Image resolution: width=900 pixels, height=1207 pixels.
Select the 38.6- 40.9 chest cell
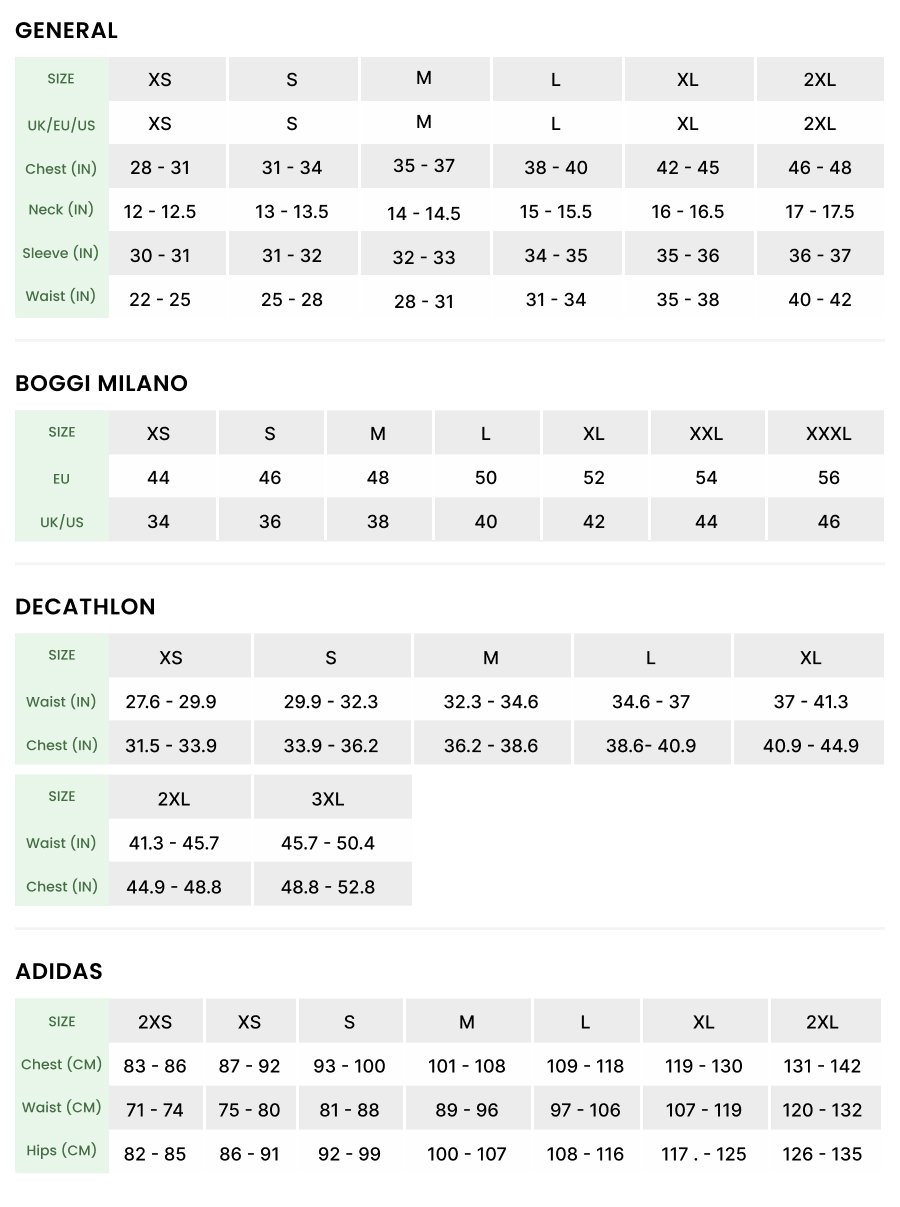coord(651,746)
